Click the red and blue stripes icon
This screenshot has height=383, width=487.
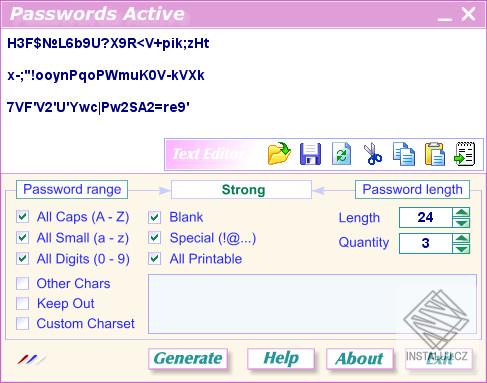point(31,359)
